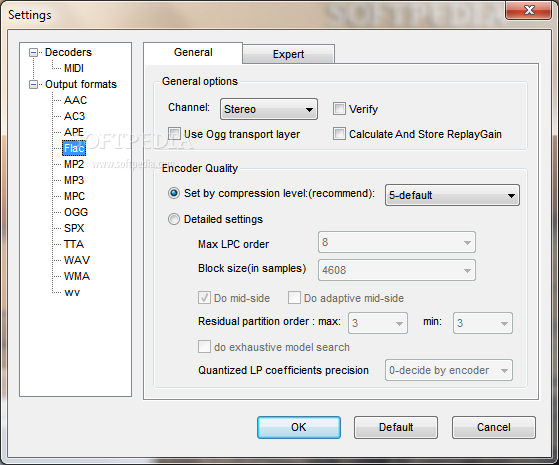Select the SPX output format
The height and width of the screenshot is (465, 559).
coord(74,228)
